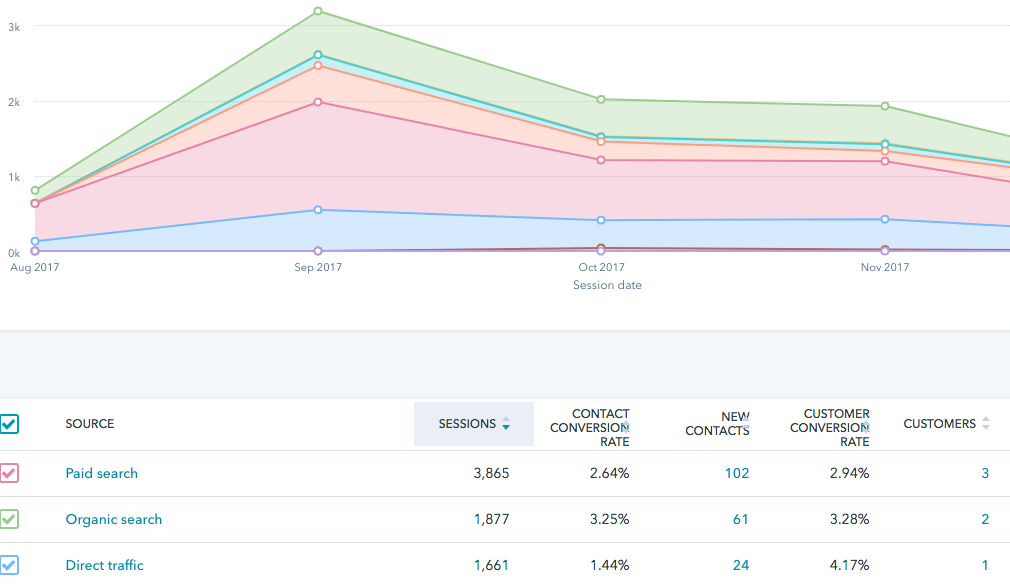The width and height of the screenshot is (1010, 585).
Task: Sort by Customer Conversion Rate arrows
Action: pos(866,427)
